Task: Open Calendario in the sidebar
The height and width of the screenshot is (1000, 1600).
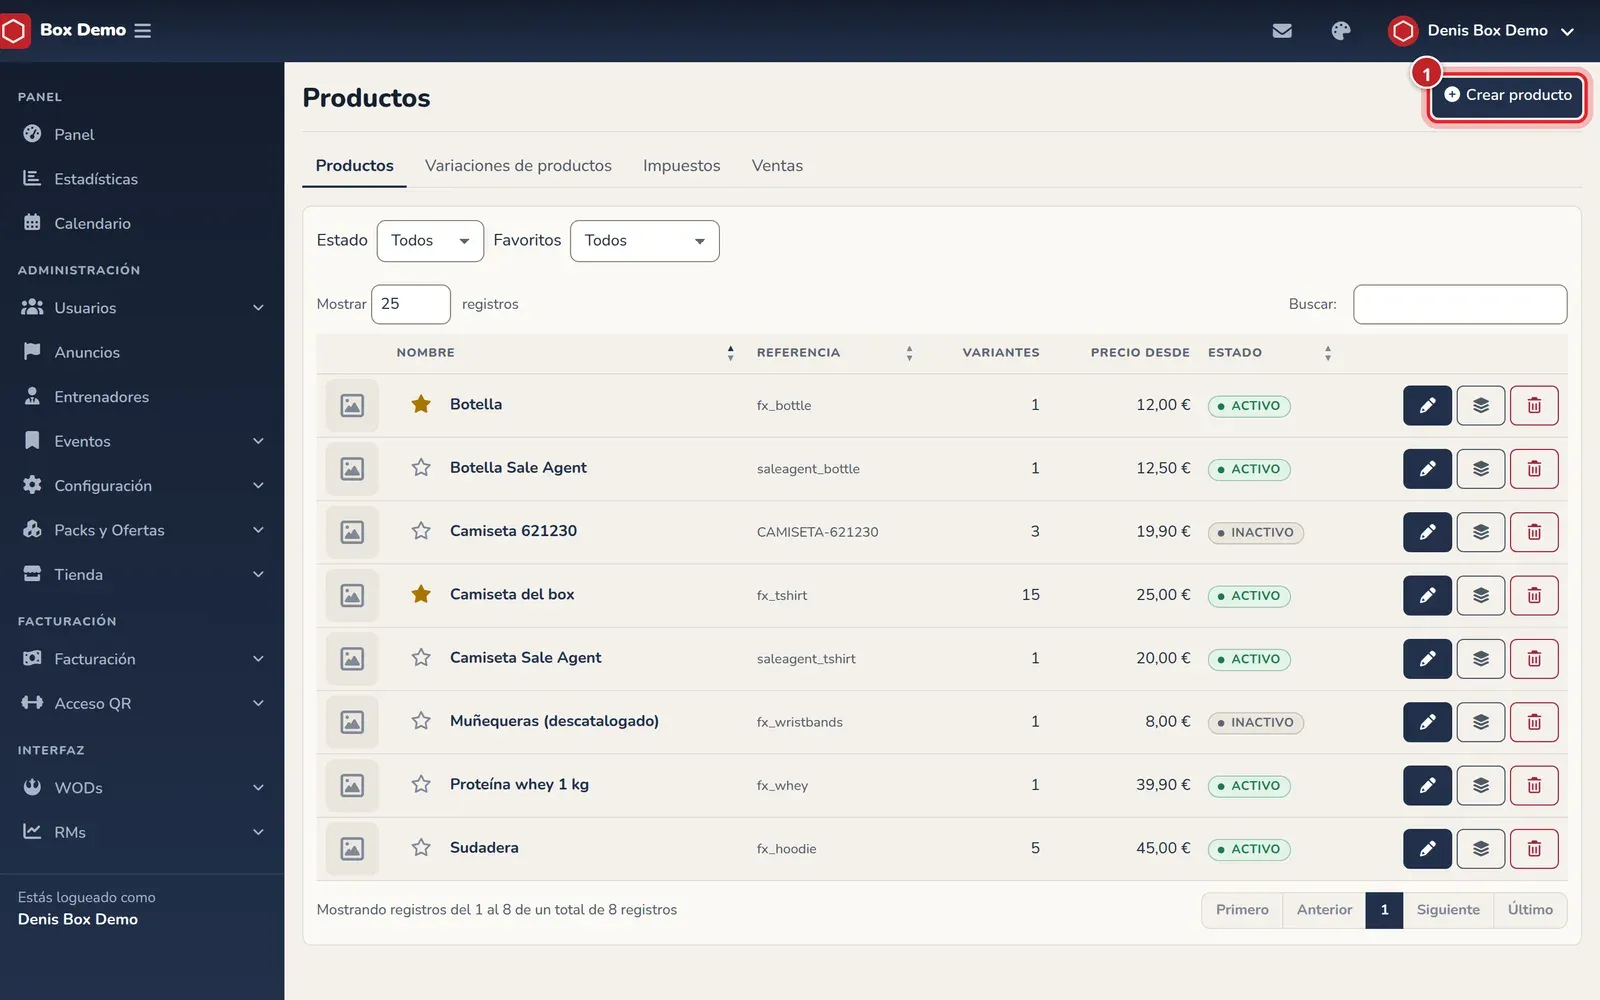Action: point(142,223)
